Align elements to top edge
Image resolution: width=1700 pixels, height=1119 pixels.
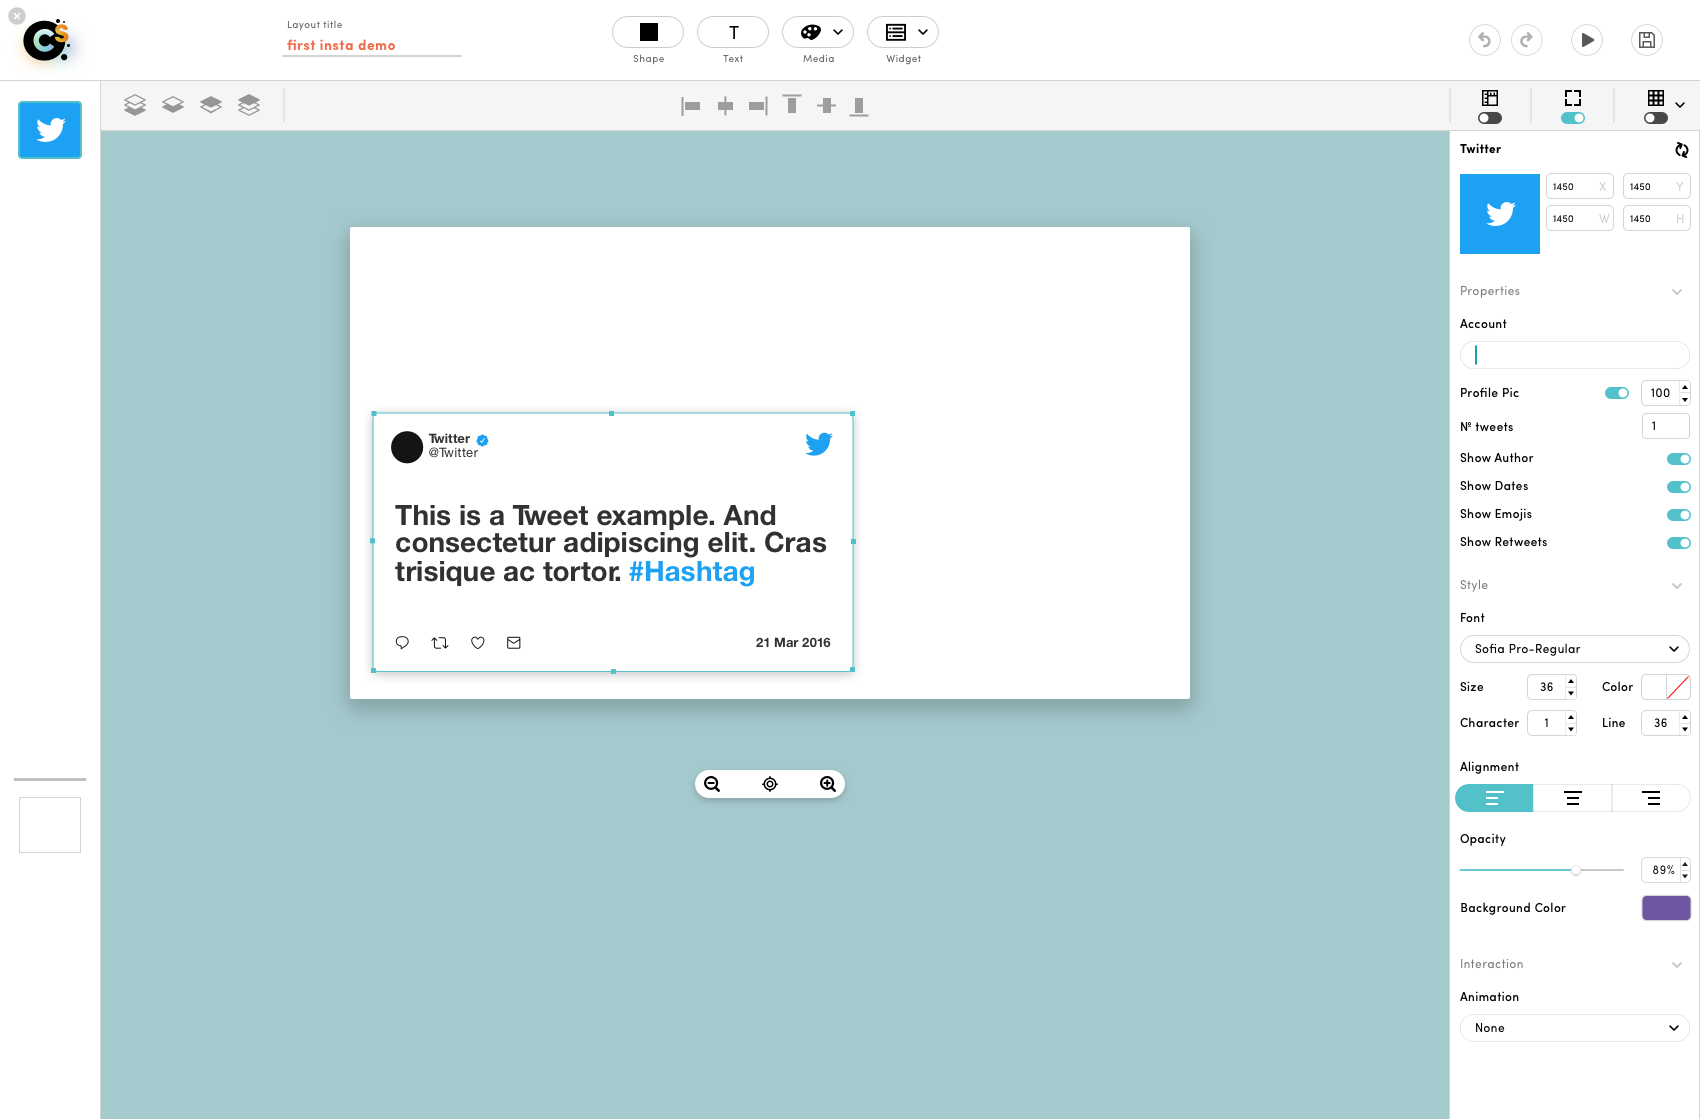(x=792, y=105)
